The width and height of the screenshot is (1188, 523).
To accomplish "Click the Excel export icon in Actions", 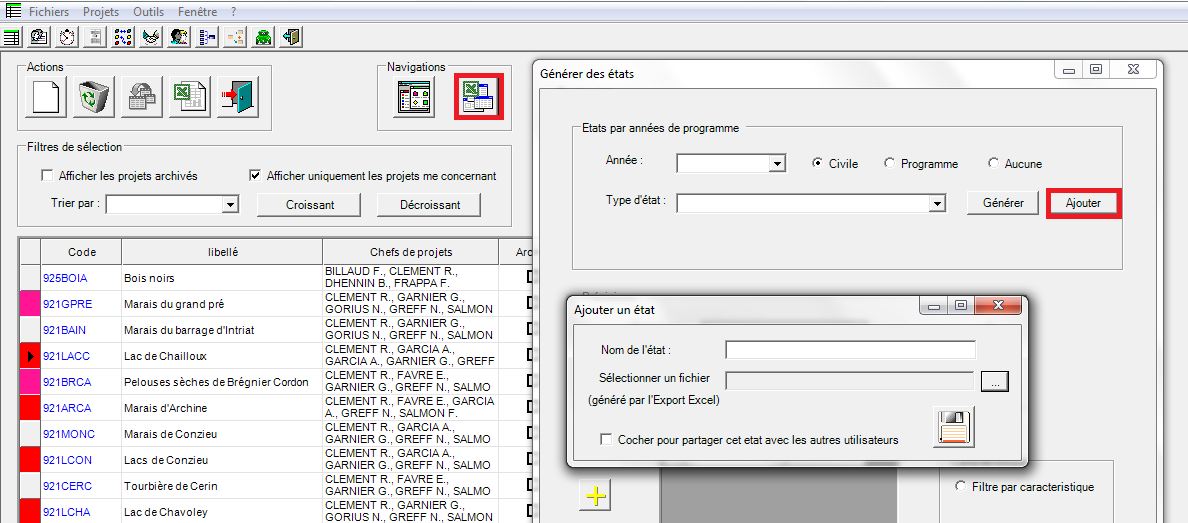I will tap(189, 97).
